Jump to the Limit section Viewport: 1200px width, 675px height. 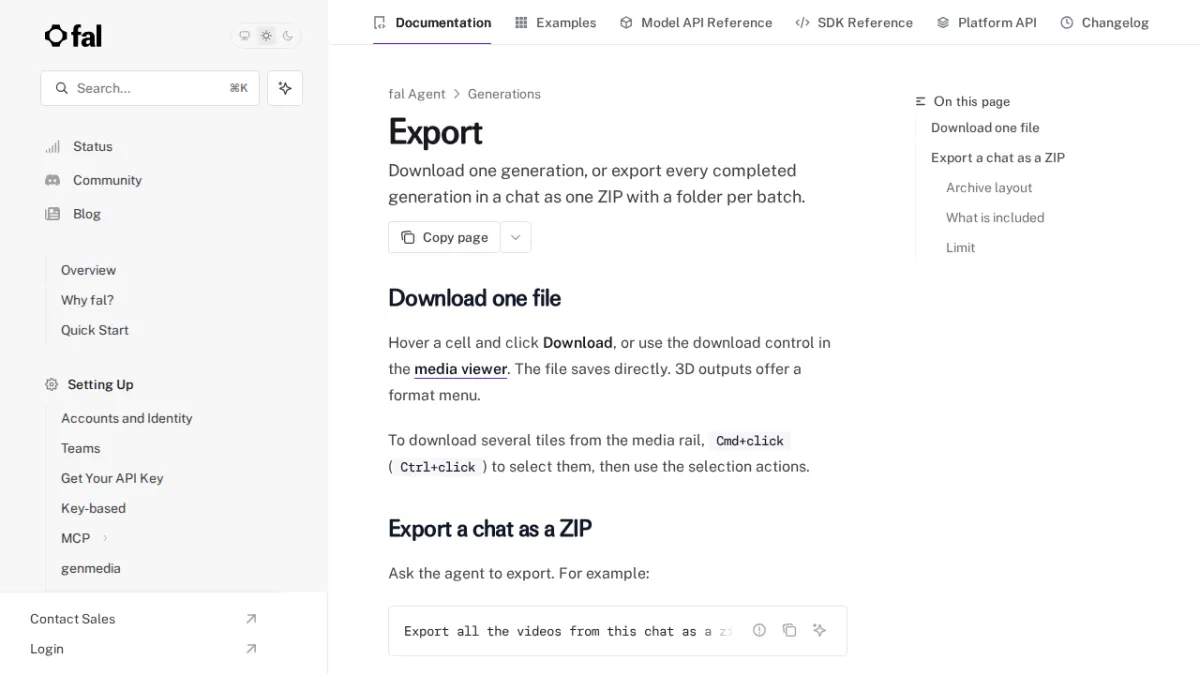pos(960,248)
